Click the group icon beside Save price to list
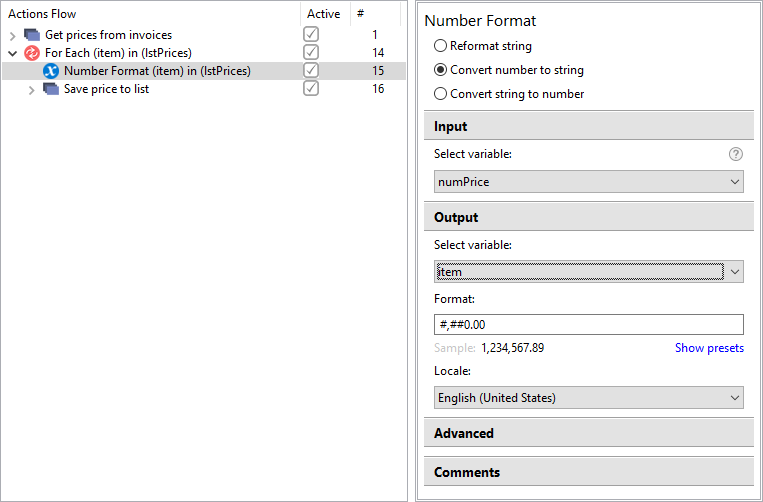Screen dimensions: 763x502 pos(51,89)
